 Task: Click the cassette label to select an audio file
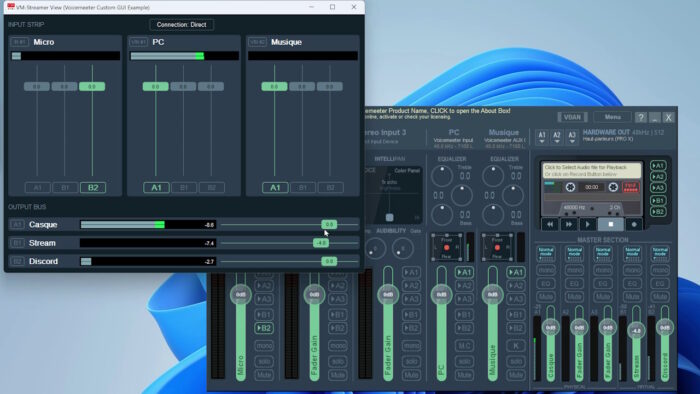[x=592, y=170]
